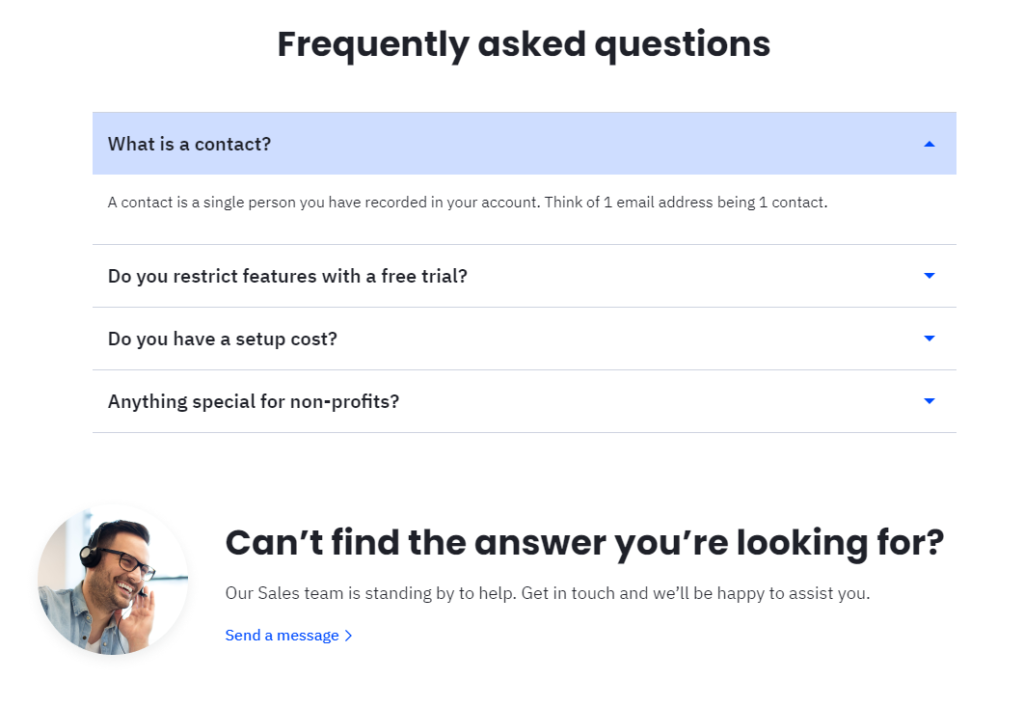Click the setup cost dropdown arrow
The height and width of the screenshot is (706, 1024).
[929, 339]
